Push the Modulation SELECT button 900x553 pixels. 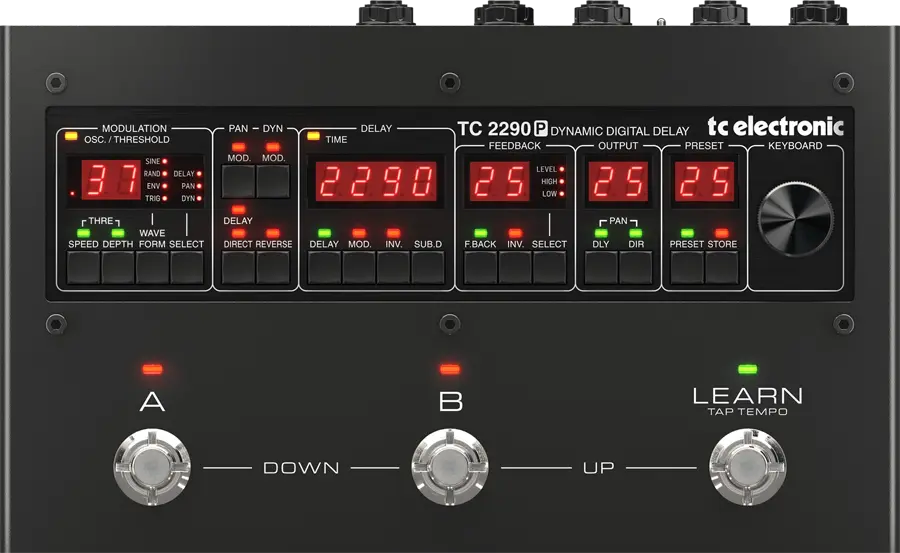pos(187,268)
